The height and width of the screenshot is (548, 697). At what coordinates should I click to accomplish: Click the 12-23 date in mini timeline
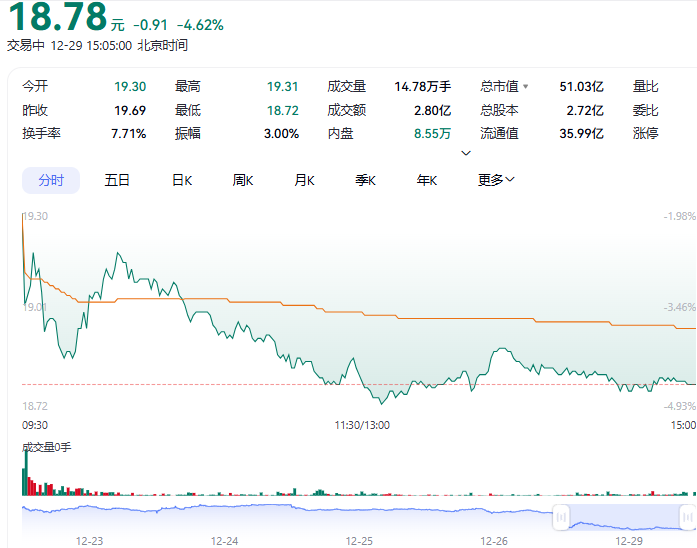90,540
